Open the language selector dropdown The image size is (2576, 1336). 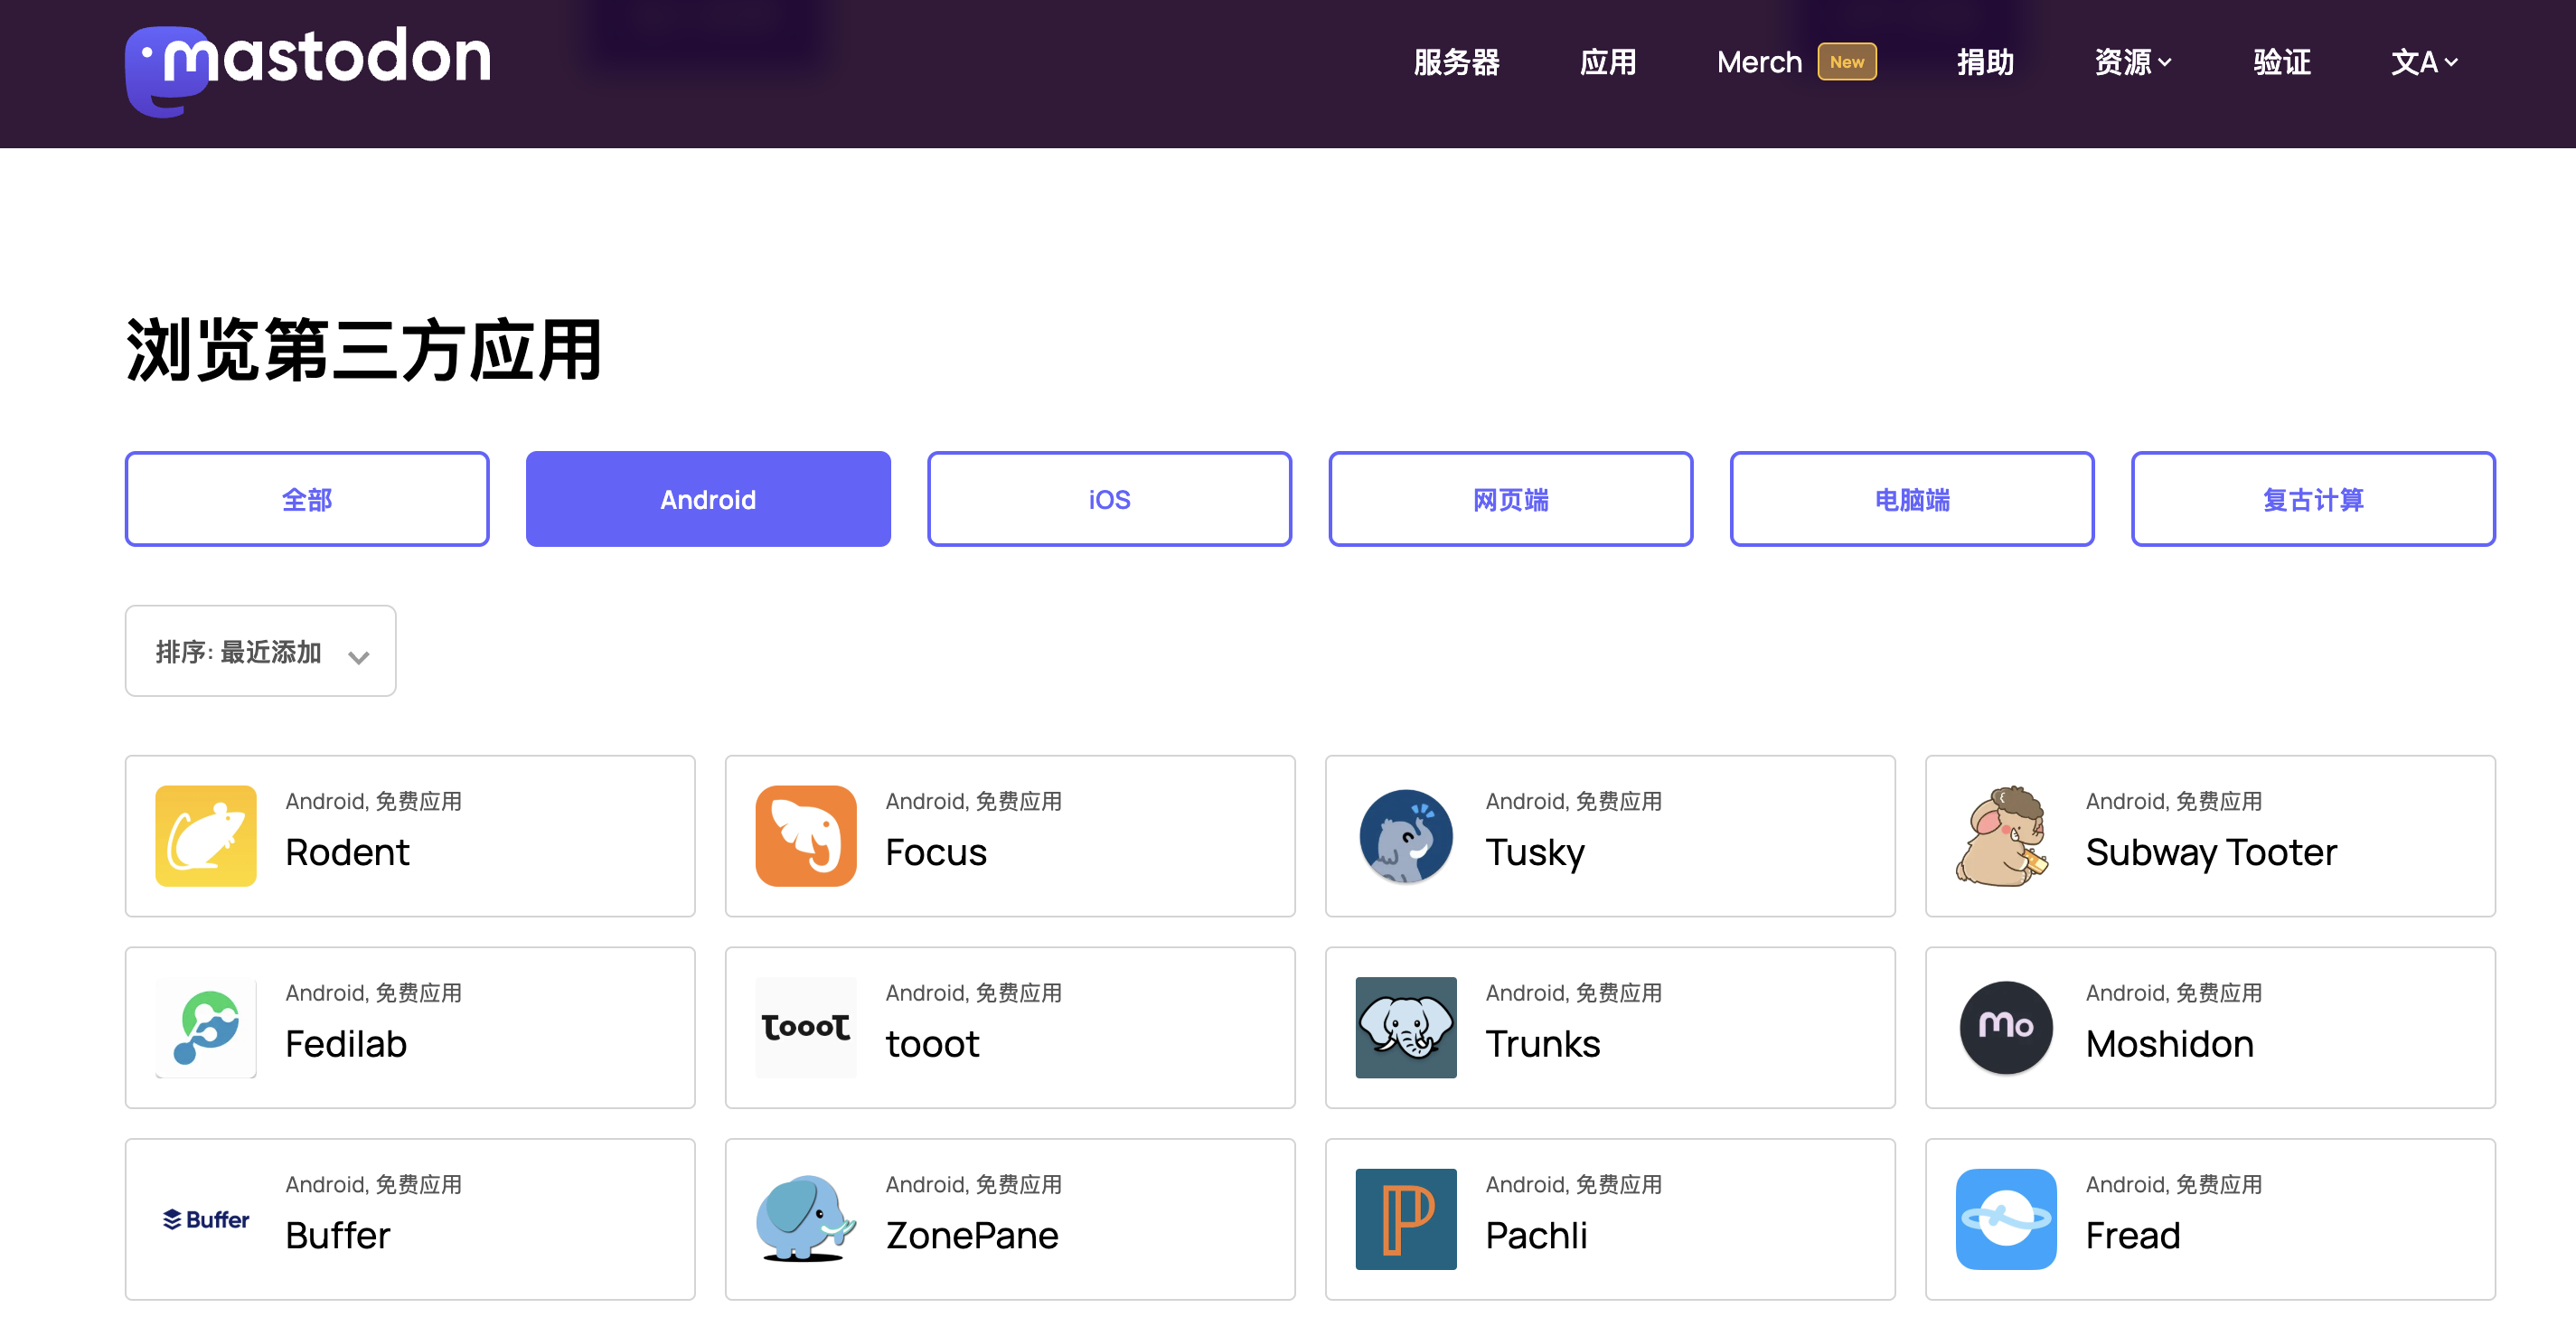[x=2423, y=62]
